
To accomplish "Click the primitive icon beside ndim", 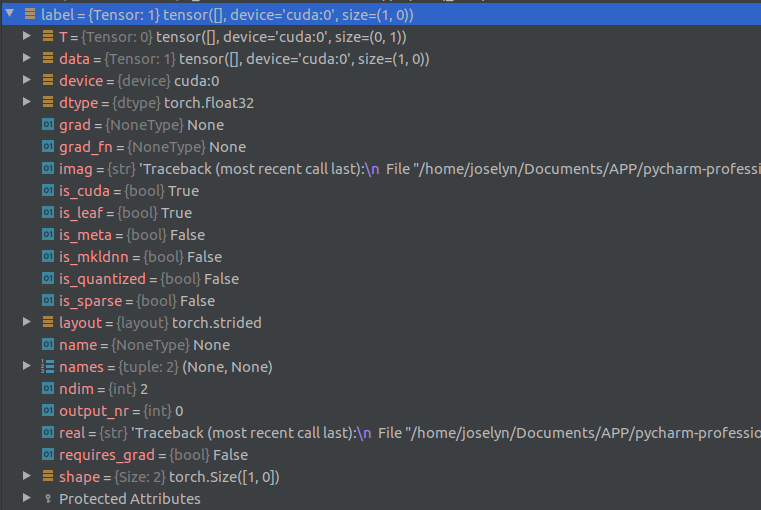I will coord(48,388).
